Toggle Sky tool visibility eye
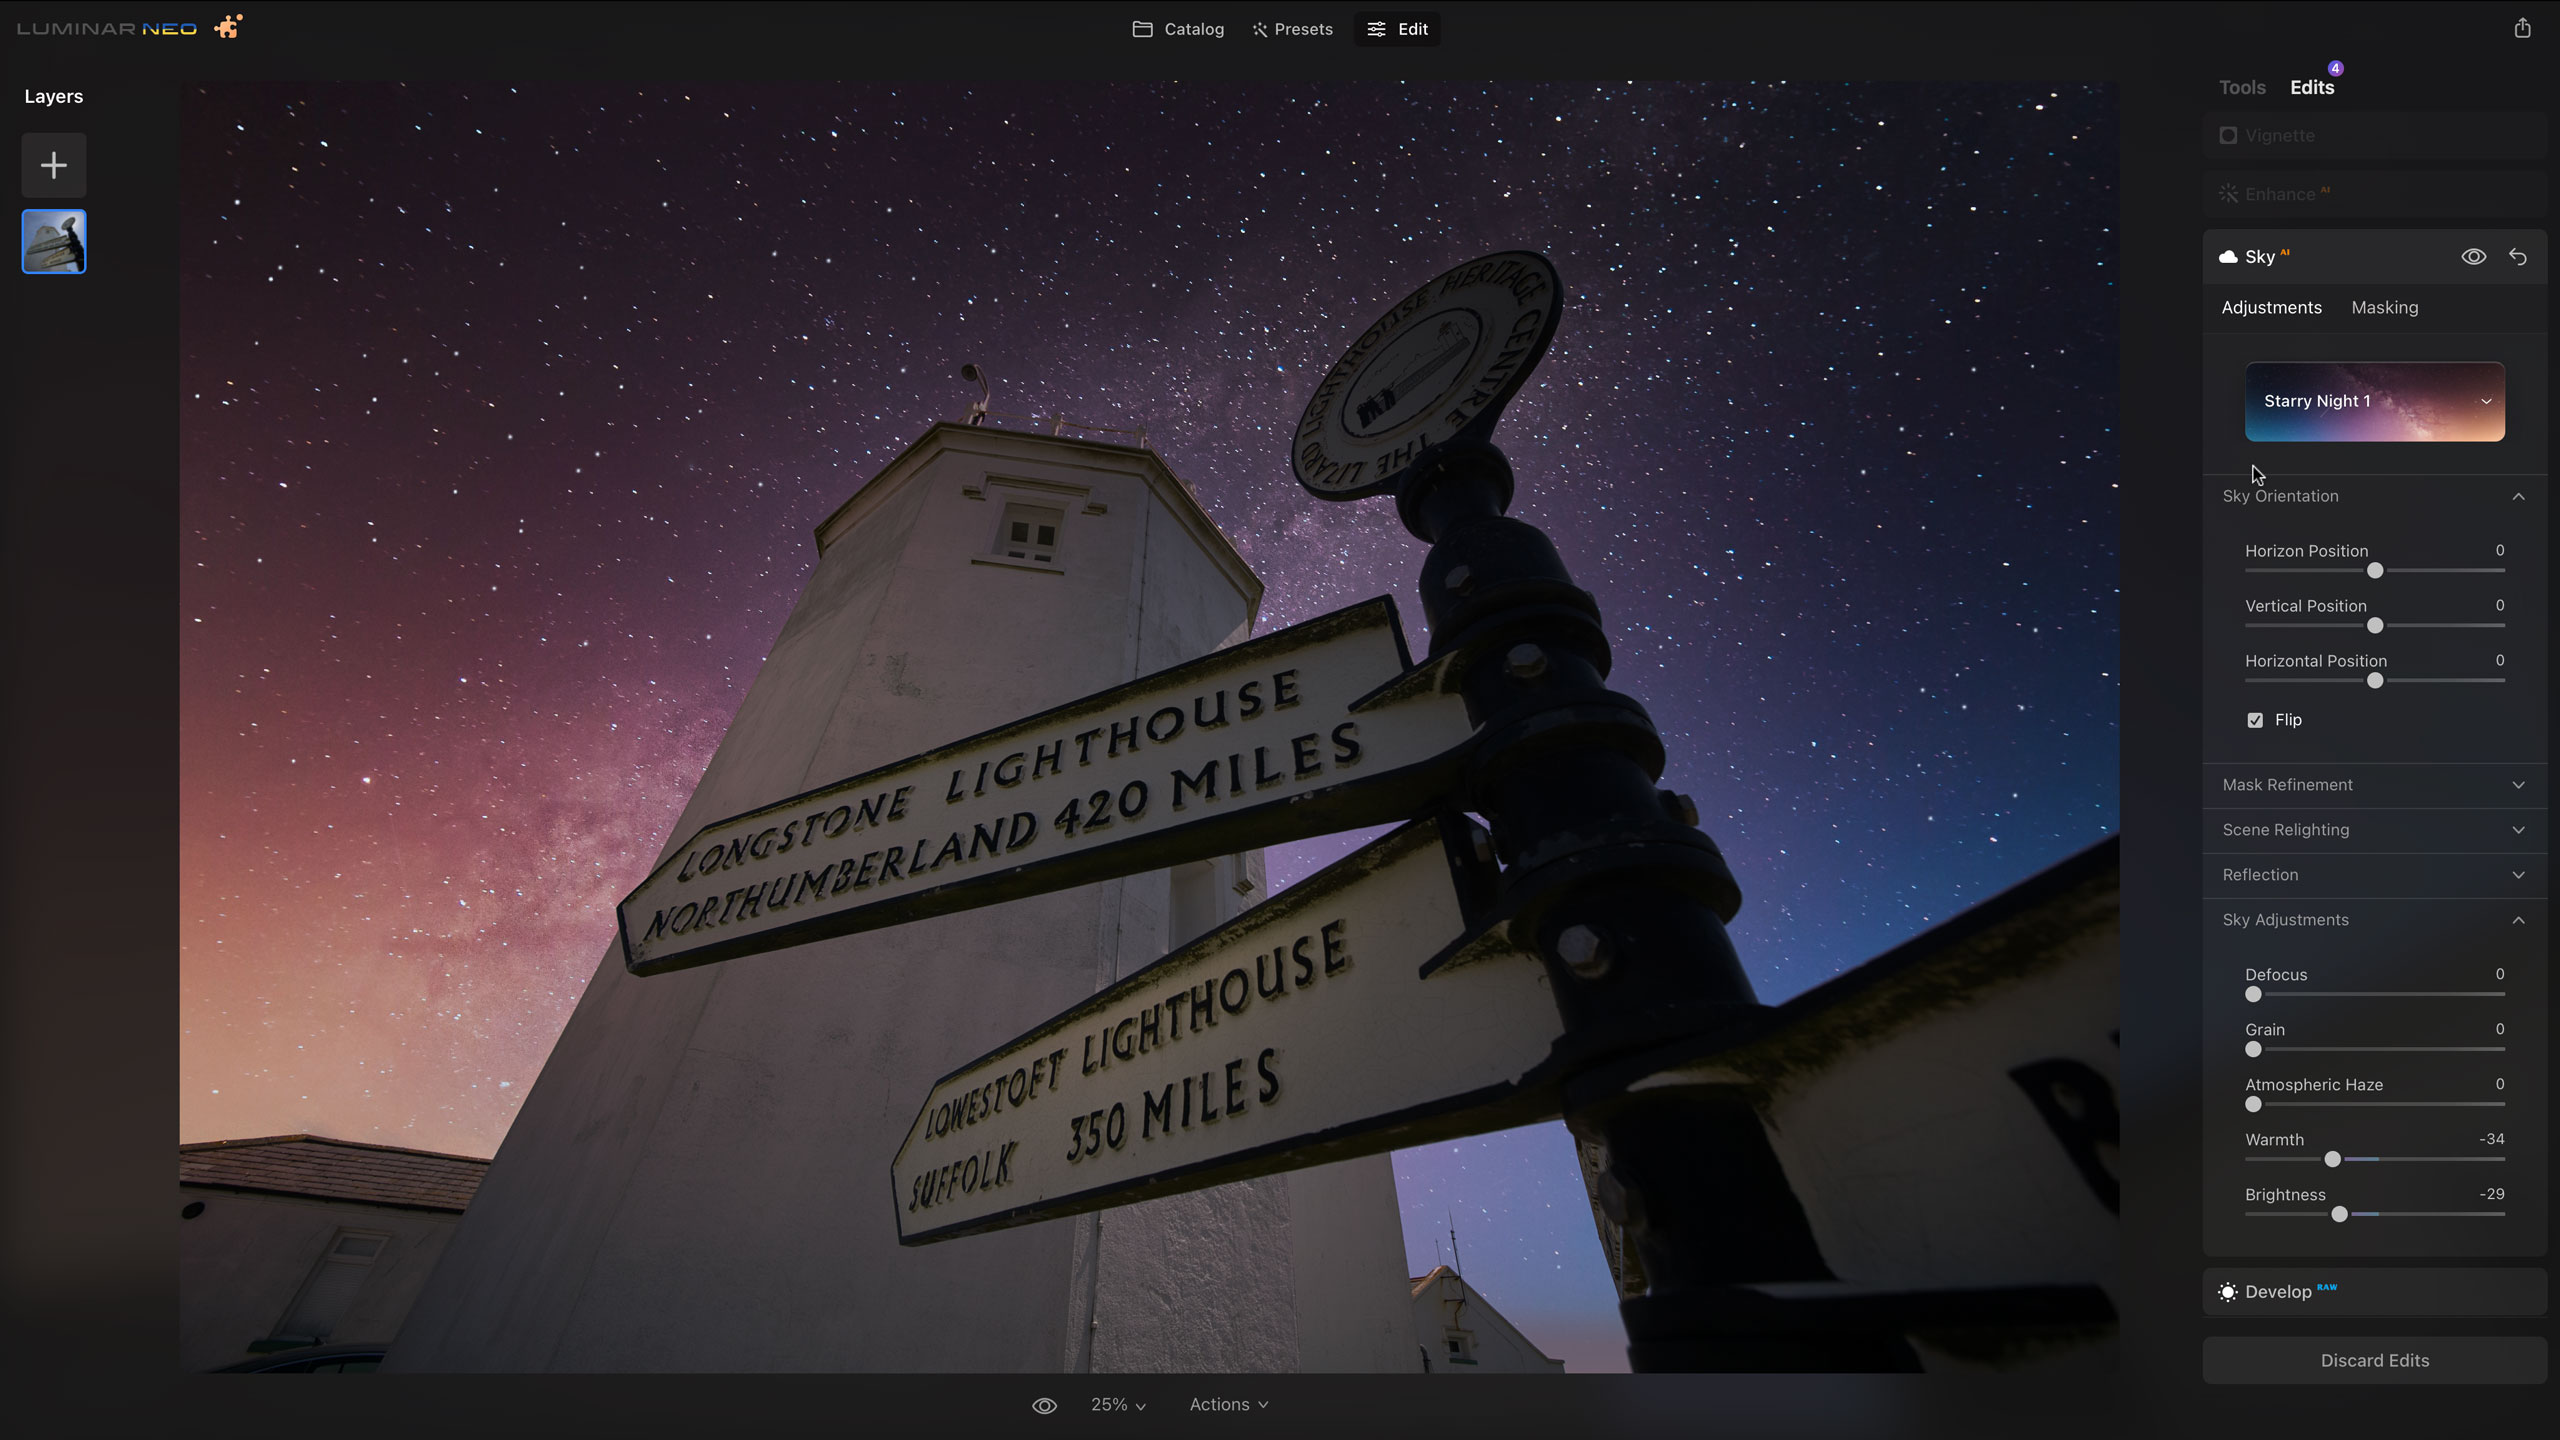This screenshot has width=2560, height=1440. tap(2473, 257)
